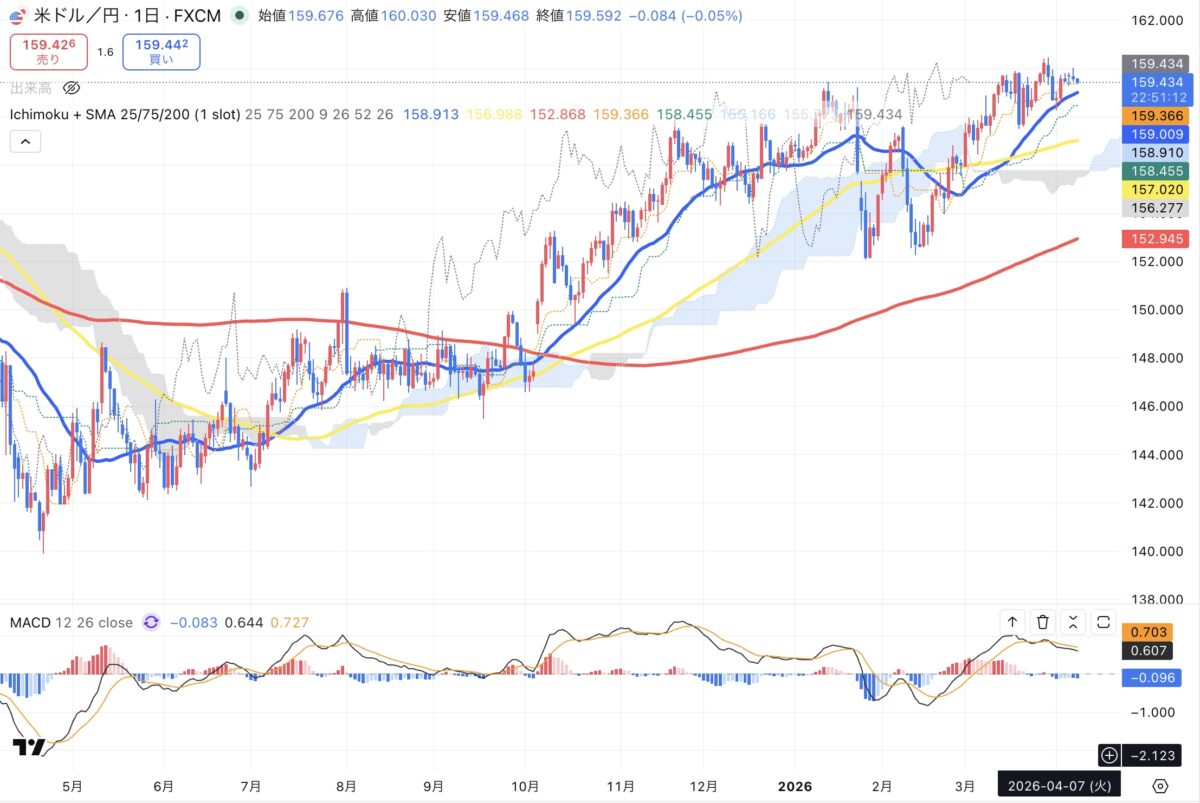Select the MACD 12 26 close legend
The image size is (1200, 803).
tap(71, 622)
